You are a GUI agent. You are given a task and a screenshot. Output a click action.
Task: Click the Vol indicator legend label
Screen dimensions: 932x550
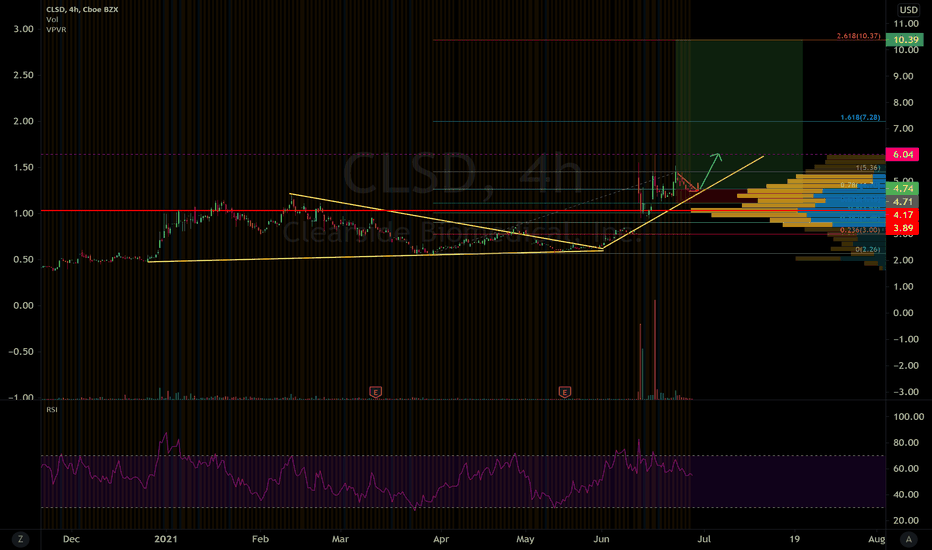click(52, 20)
